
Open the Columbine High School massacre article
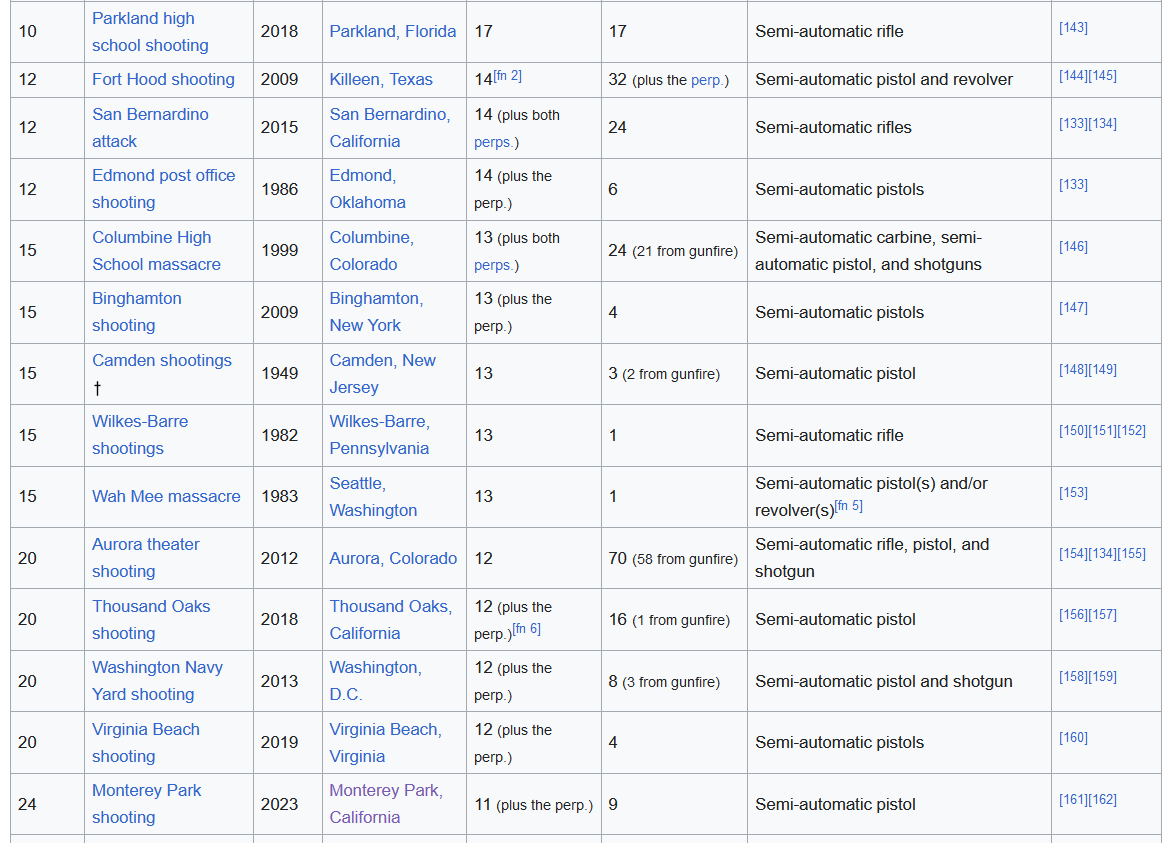[156, 251]
